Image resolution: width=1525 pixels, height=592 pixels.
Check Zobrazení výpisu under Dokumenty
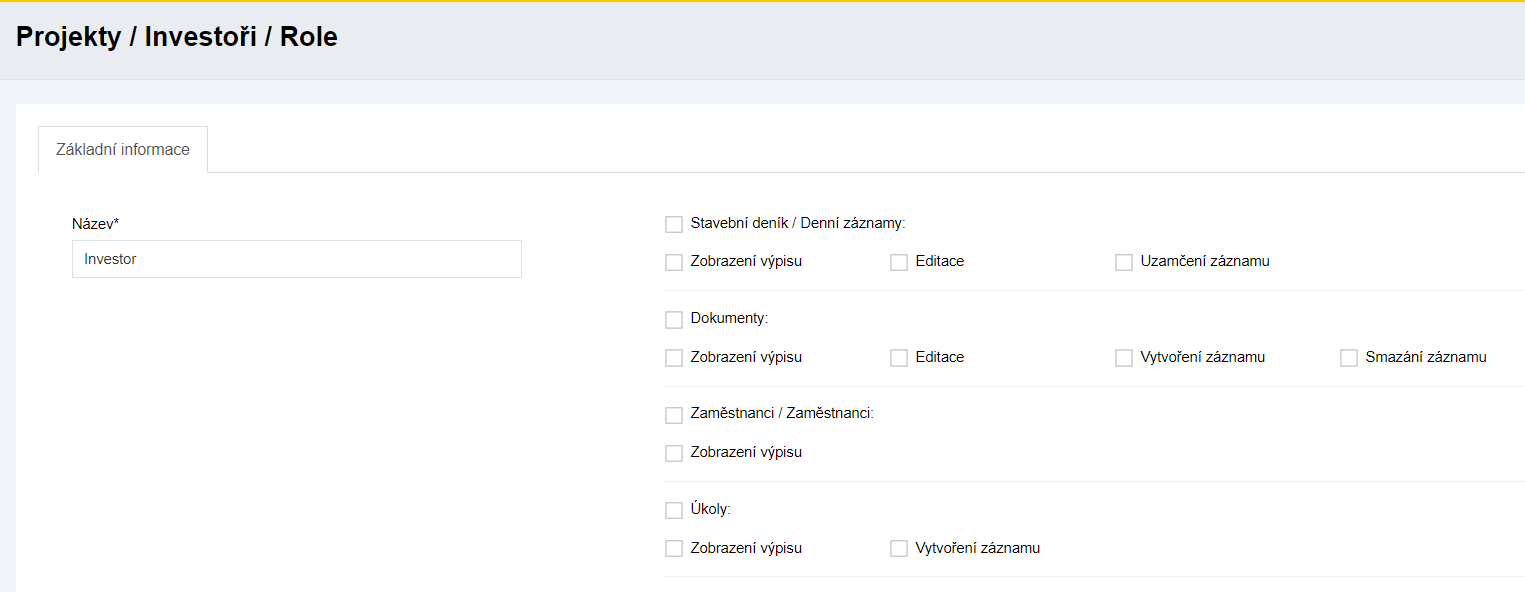click(674, 358)
